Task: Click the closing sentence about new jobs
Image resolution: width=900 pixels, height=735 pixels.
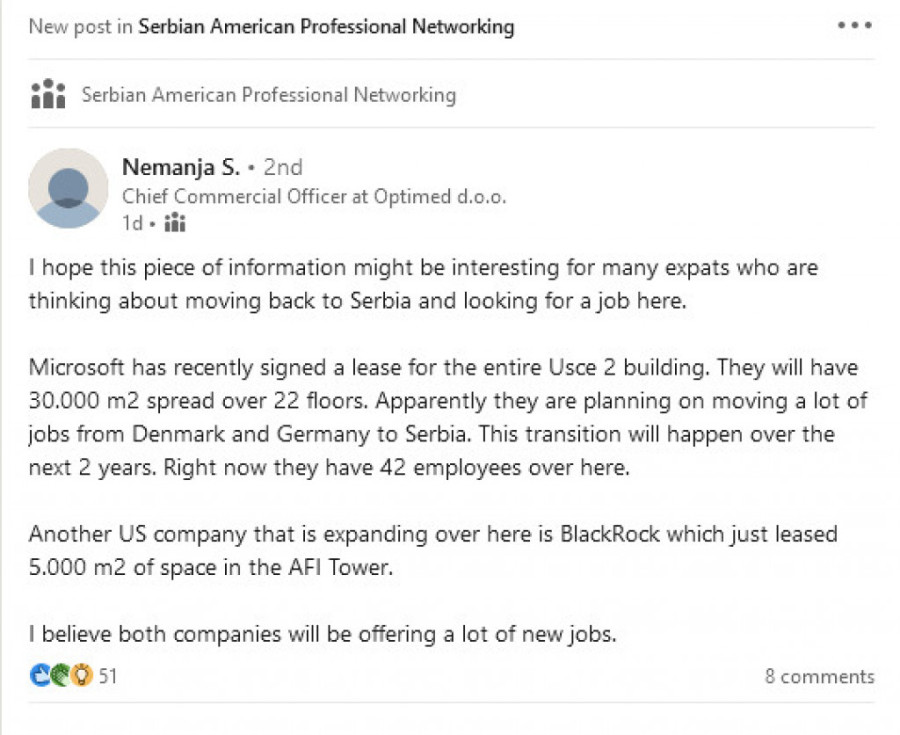Action: [x=322, y=633]
